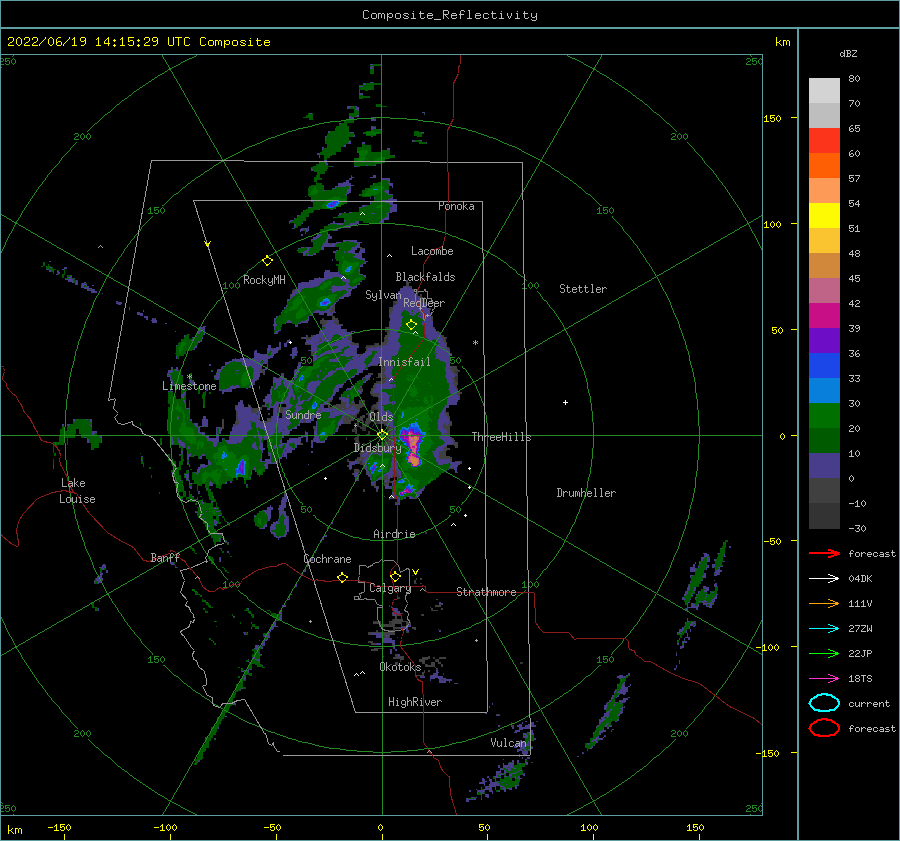
Task: Select the 20 dBZ green color swatch
Action: coord(824,416)
